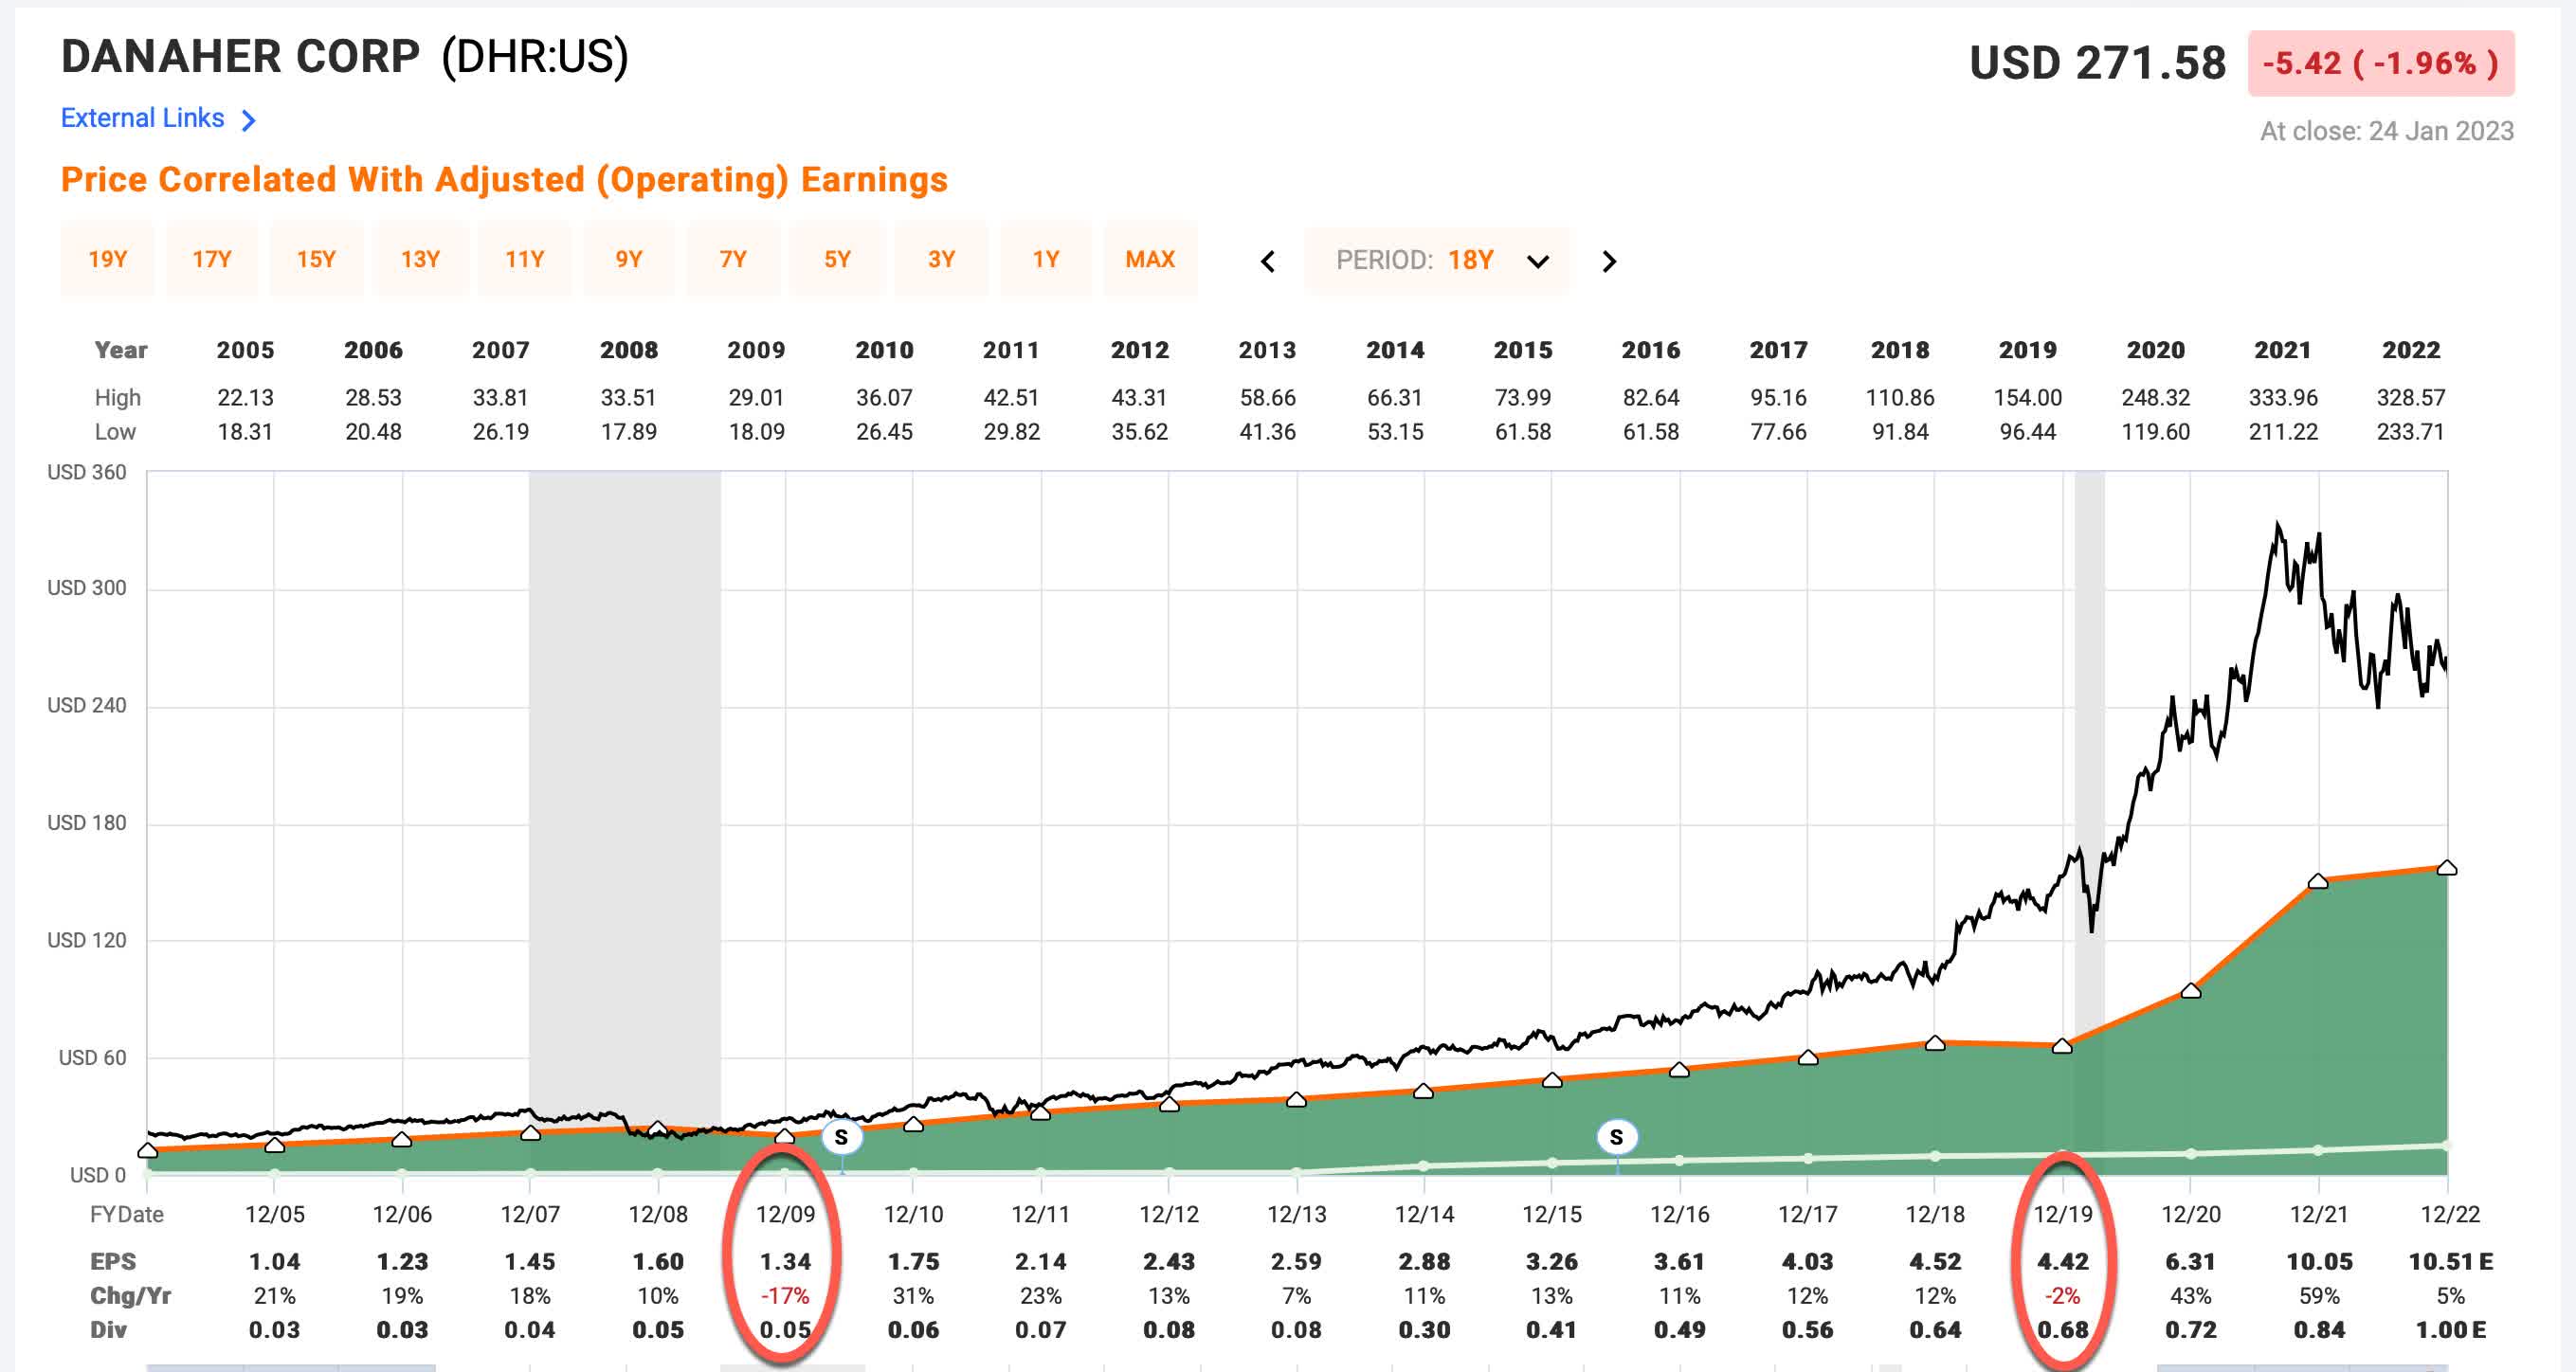Click the 2005 year column header
2576x1372 pixels.
click(245, 350)
